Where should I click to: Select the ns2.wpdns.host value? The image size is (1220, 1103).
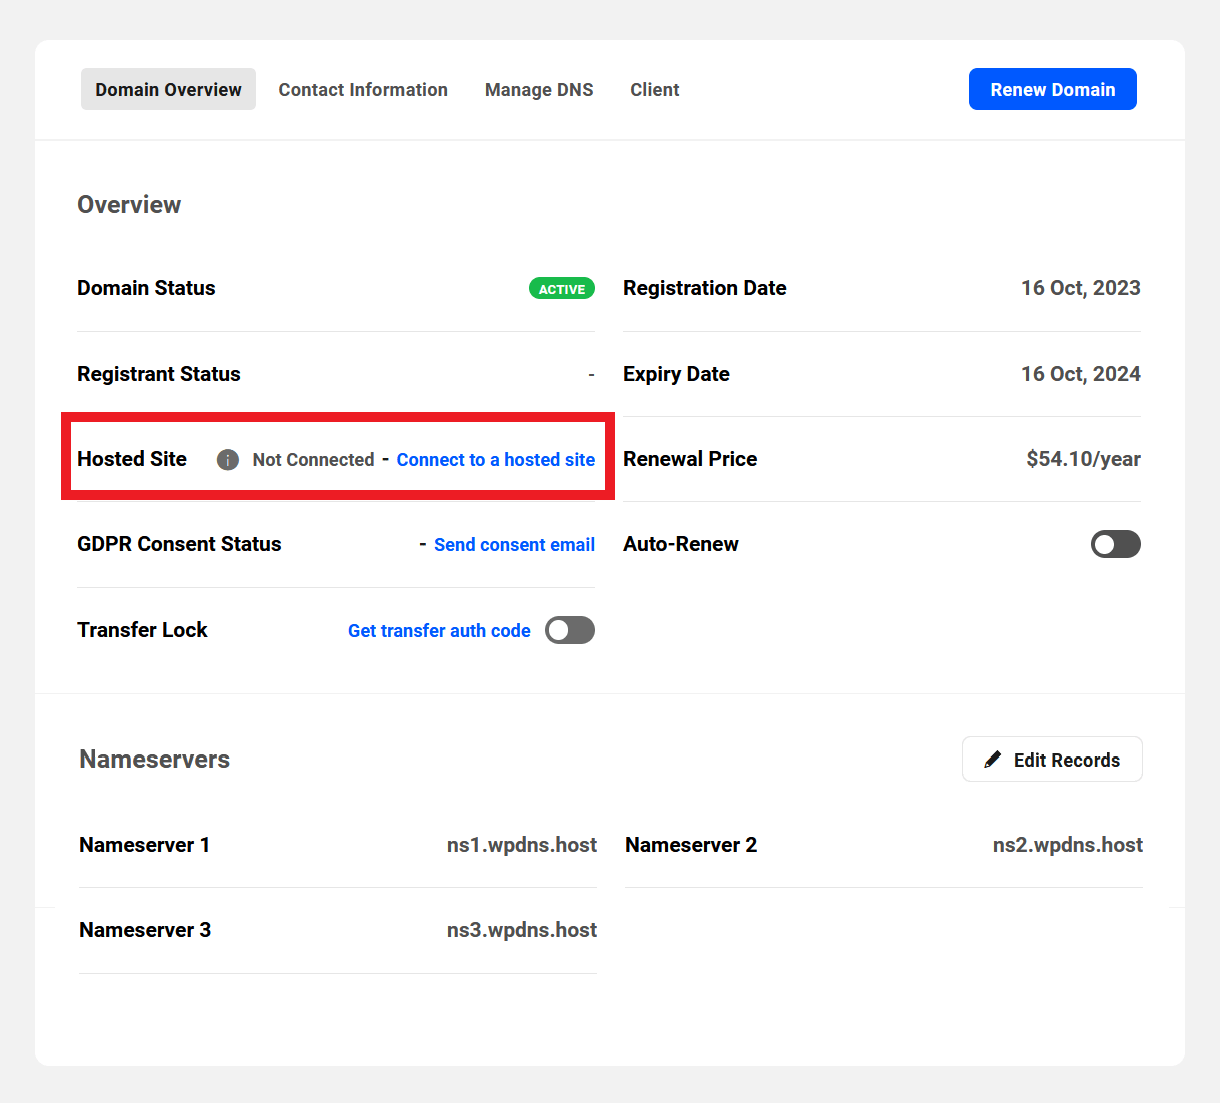[x=1068, y=845]
